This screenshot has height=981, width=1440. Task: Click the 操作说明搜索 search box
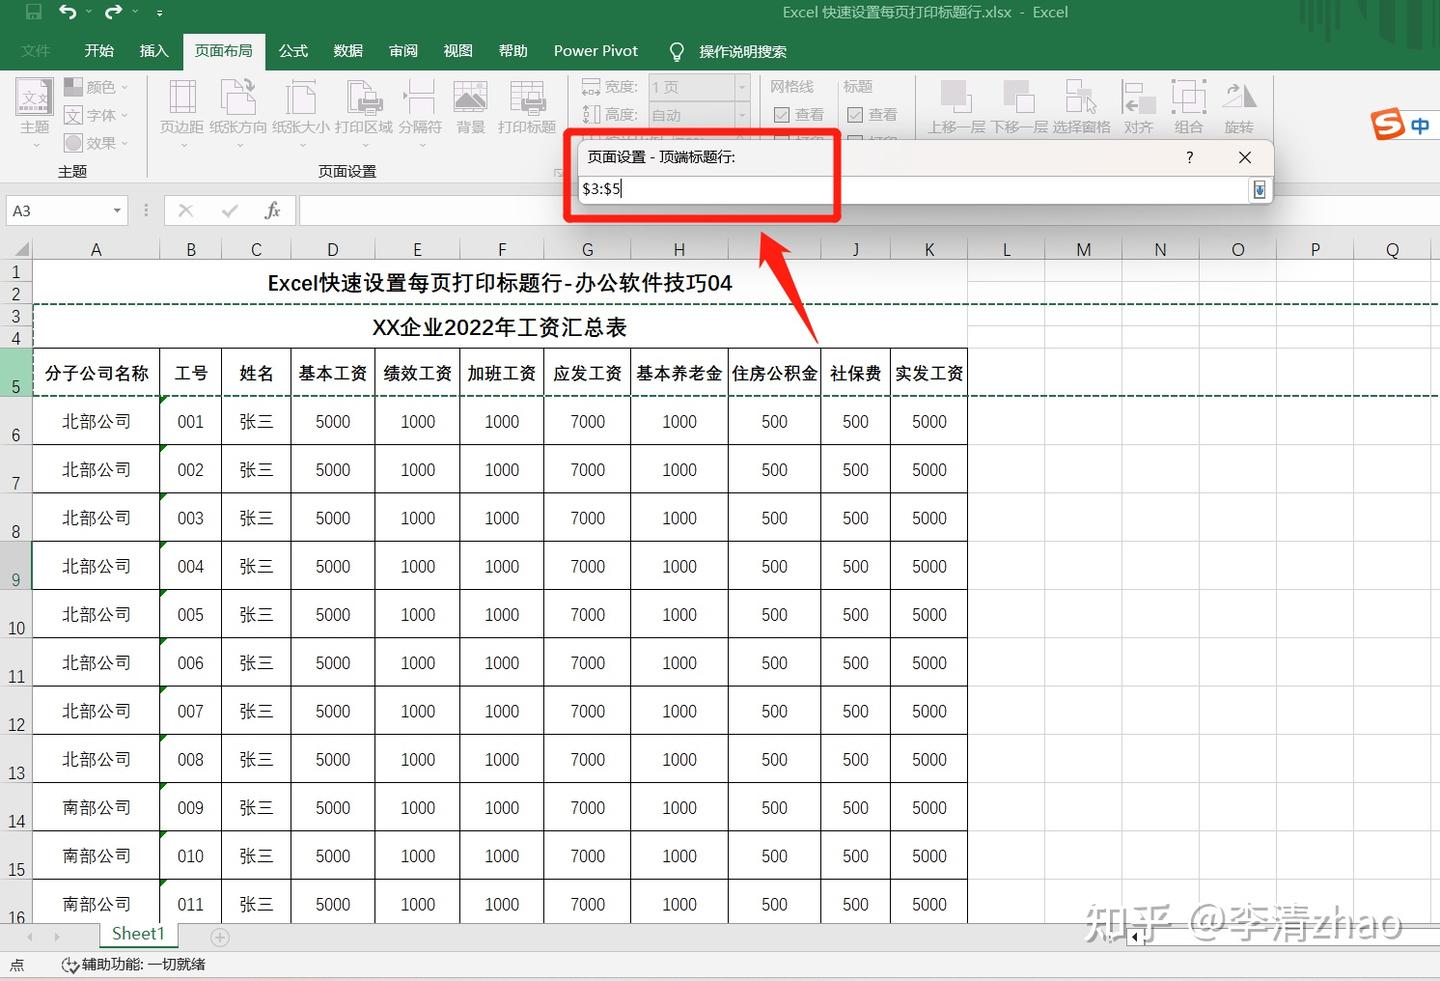click(742, 51)
